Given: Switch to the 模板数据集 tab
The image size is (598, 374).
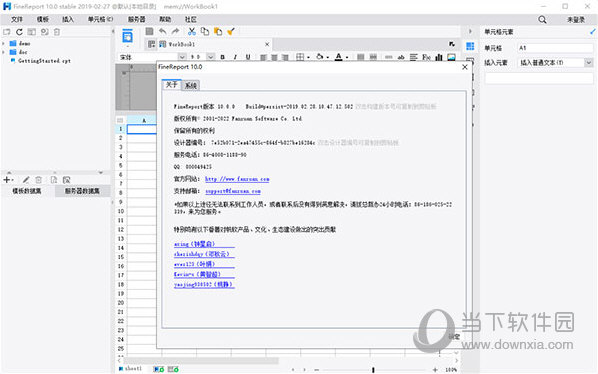Looking at the screenshot, I should 27,191.
